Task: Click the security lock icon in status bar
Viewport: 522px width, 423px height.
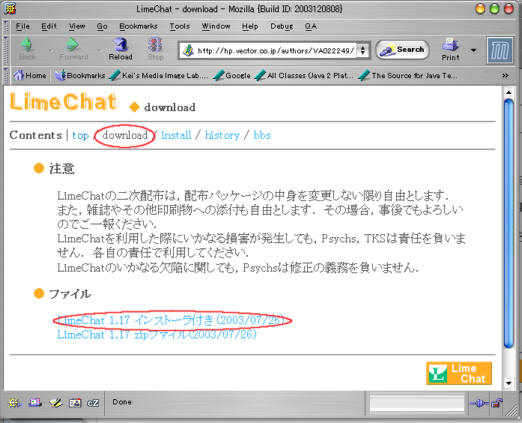Action: coord(497,403)
